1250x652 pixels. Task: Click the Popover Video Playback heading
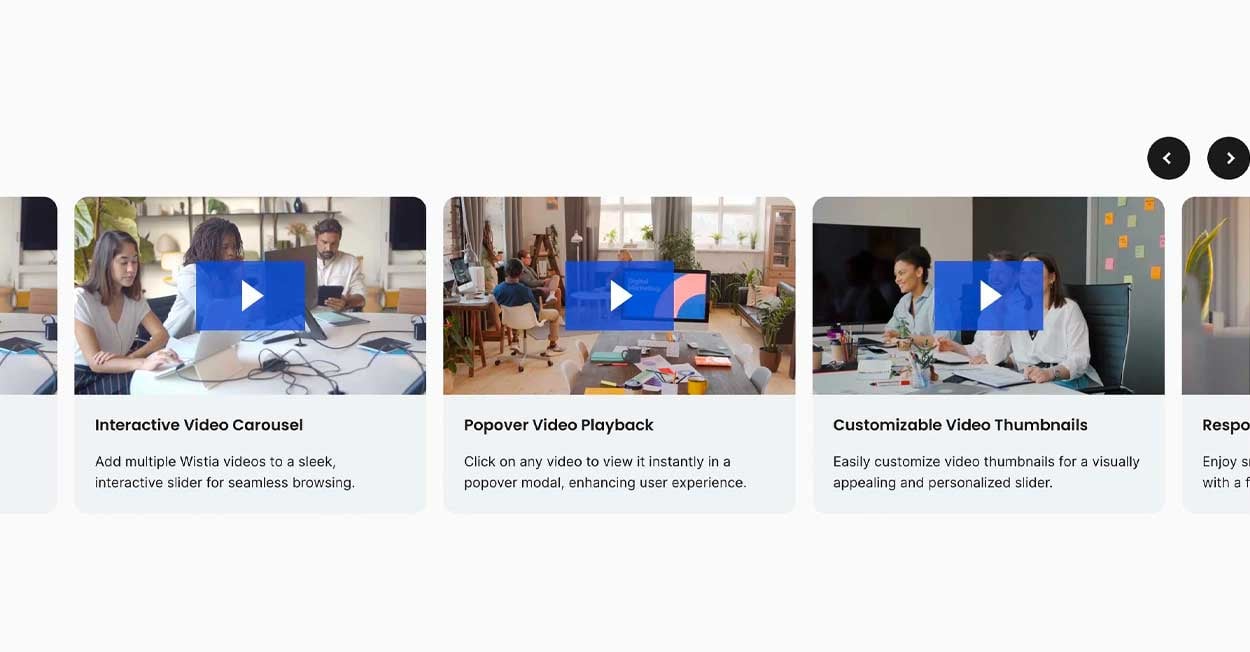[559, 425]
